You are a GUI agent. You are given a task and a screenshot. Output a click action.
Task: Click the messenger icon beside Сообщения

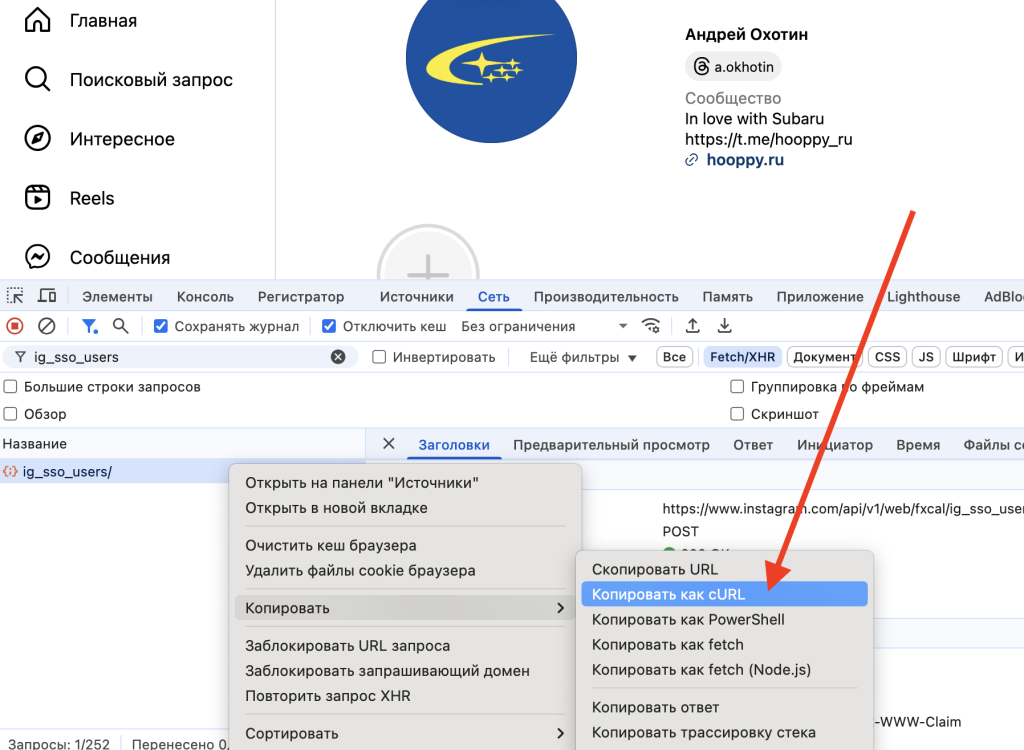37,257
